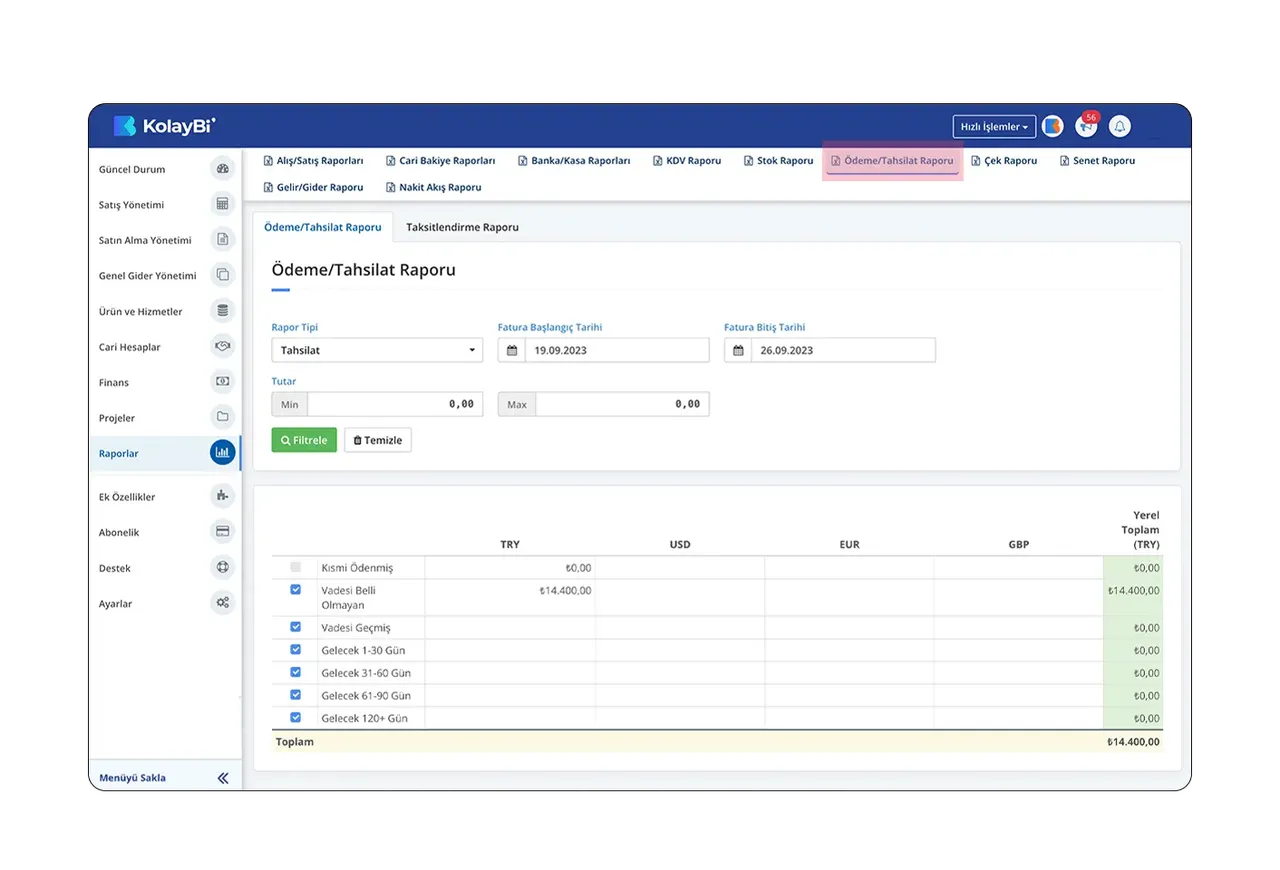Screen dimensions: 1280x870
Task: Toggle the Kısmi Ödenmiş checkbox
Action: click(295, 567)
